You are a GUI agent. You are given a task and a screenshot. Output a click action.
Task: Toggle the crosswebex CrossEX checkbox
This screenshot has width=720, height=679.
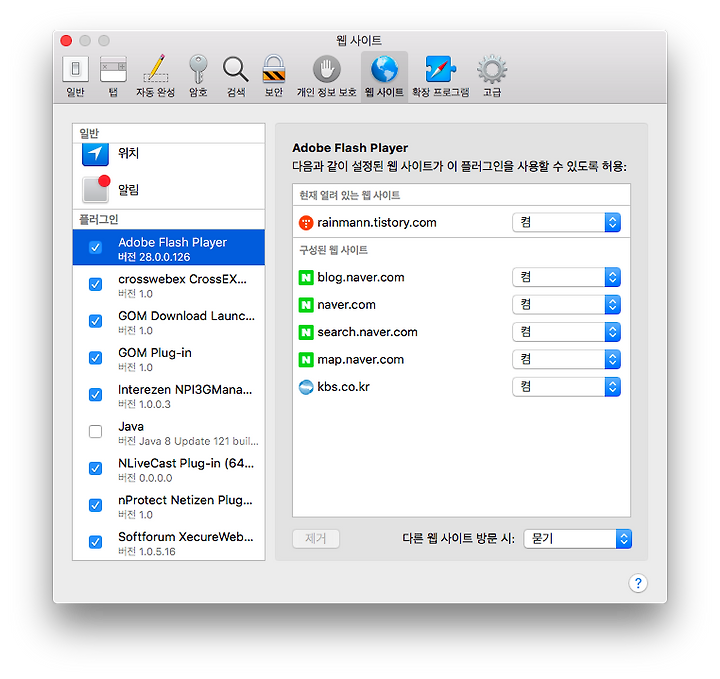point(96,284)
